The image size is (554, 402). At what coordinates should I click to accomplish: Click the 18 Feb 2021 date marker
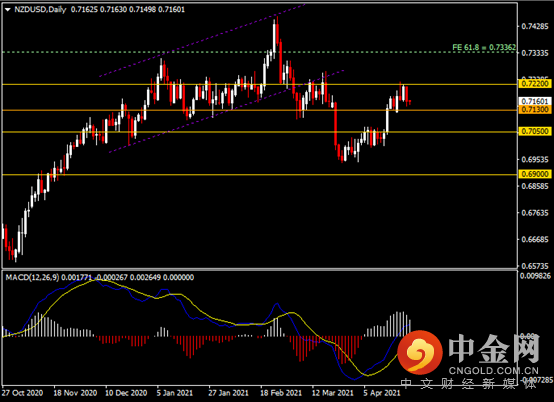click(x=281, y=393)
